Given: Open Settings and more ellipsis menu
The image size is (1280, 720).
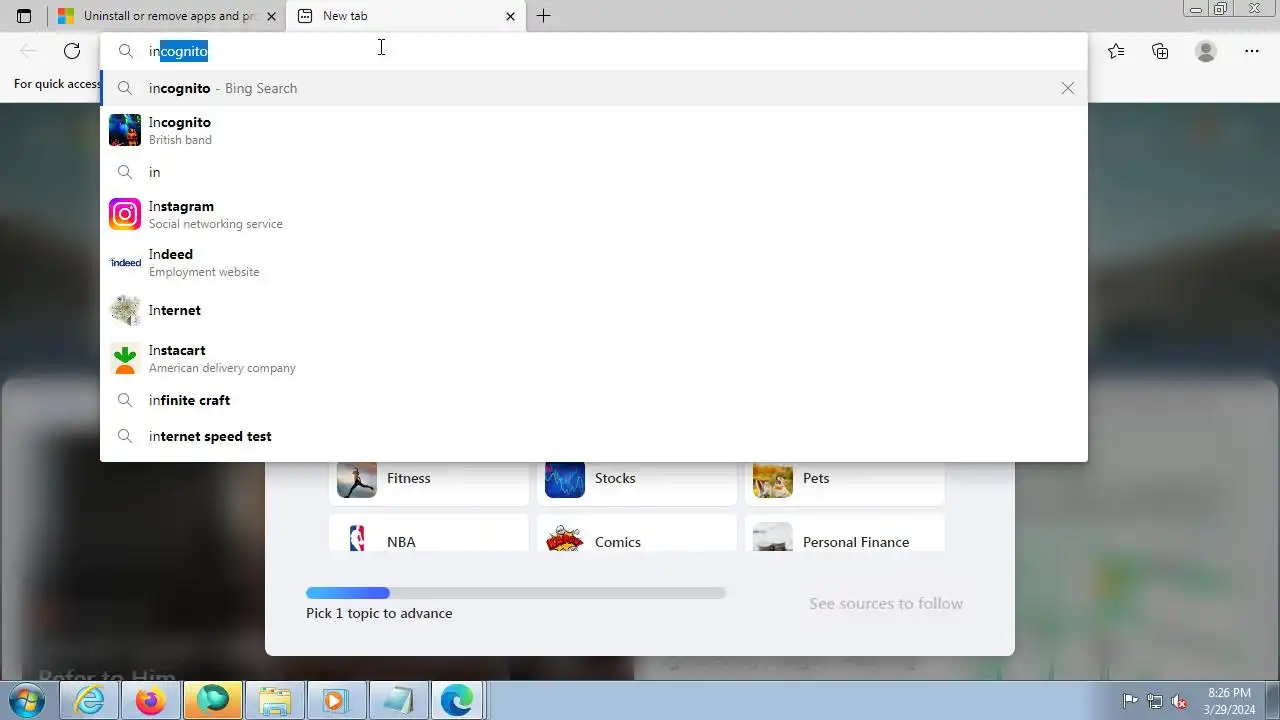Looking at the screenshot, I should click(x=1252, y=51).
